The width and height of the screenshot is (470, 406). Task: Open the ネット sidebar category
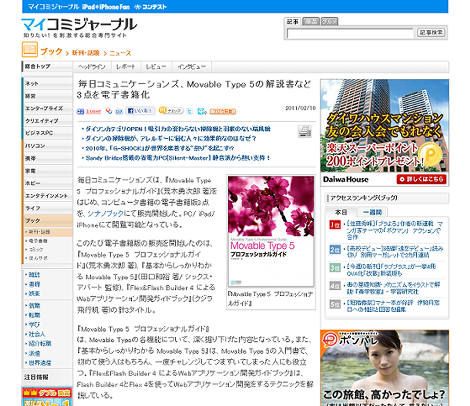(47, 83)
